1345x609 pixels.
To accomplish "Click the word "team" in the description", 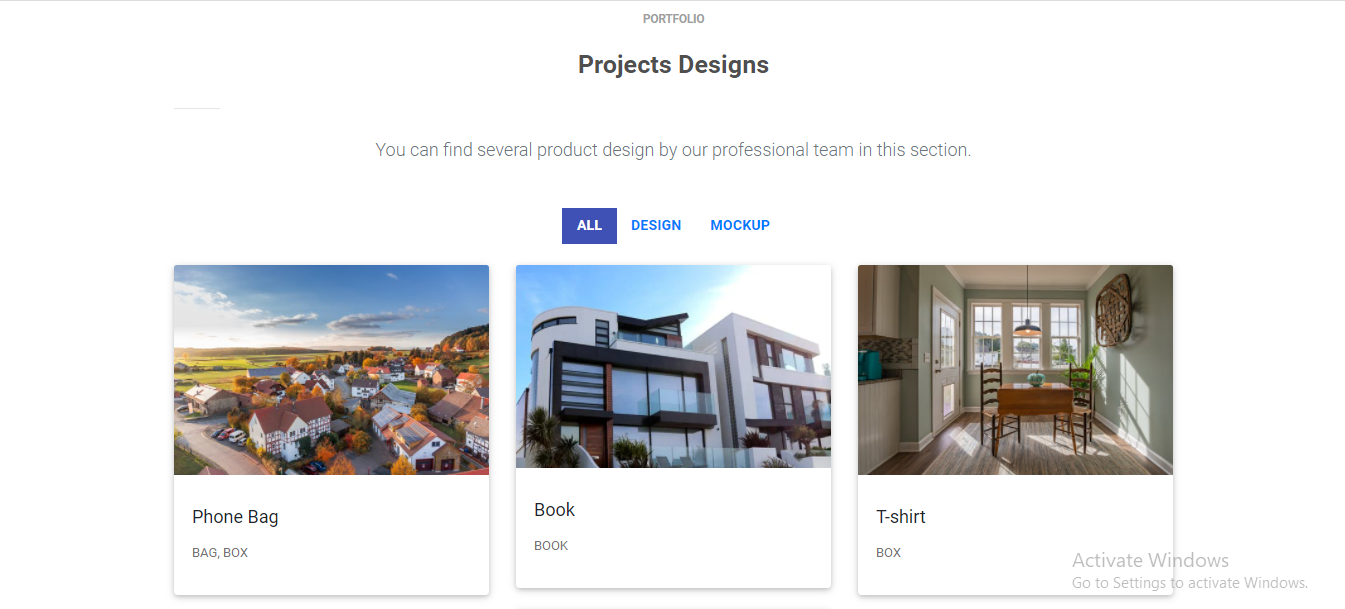I will pos(833,150).
